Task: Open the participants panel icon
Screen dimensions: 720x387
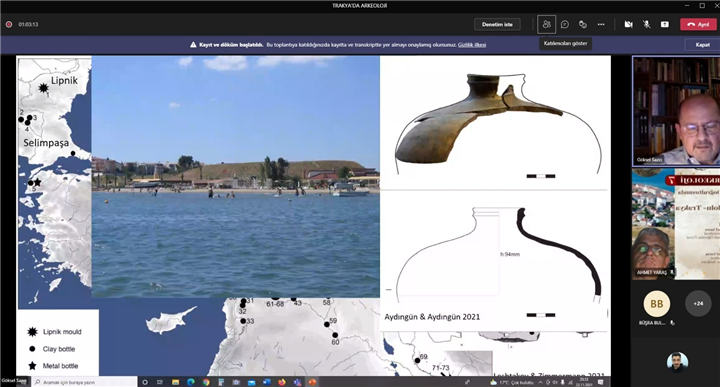Action: pyautogui.click(x=546, y=24)
